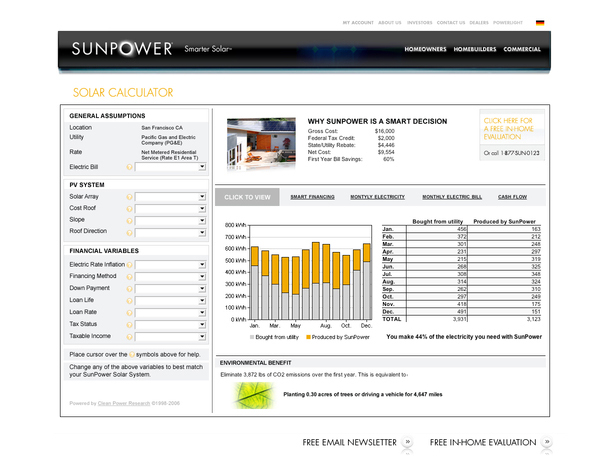Click the State/Utility Rebate value $4,446
Image resolution: width=600 pixels, height=471 pixels.
386,145
